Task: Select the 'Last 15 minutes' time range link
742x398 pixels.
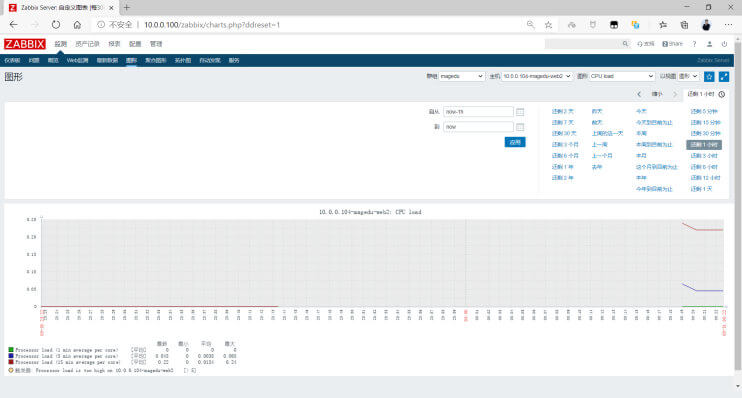Action: tap(705, 123)
